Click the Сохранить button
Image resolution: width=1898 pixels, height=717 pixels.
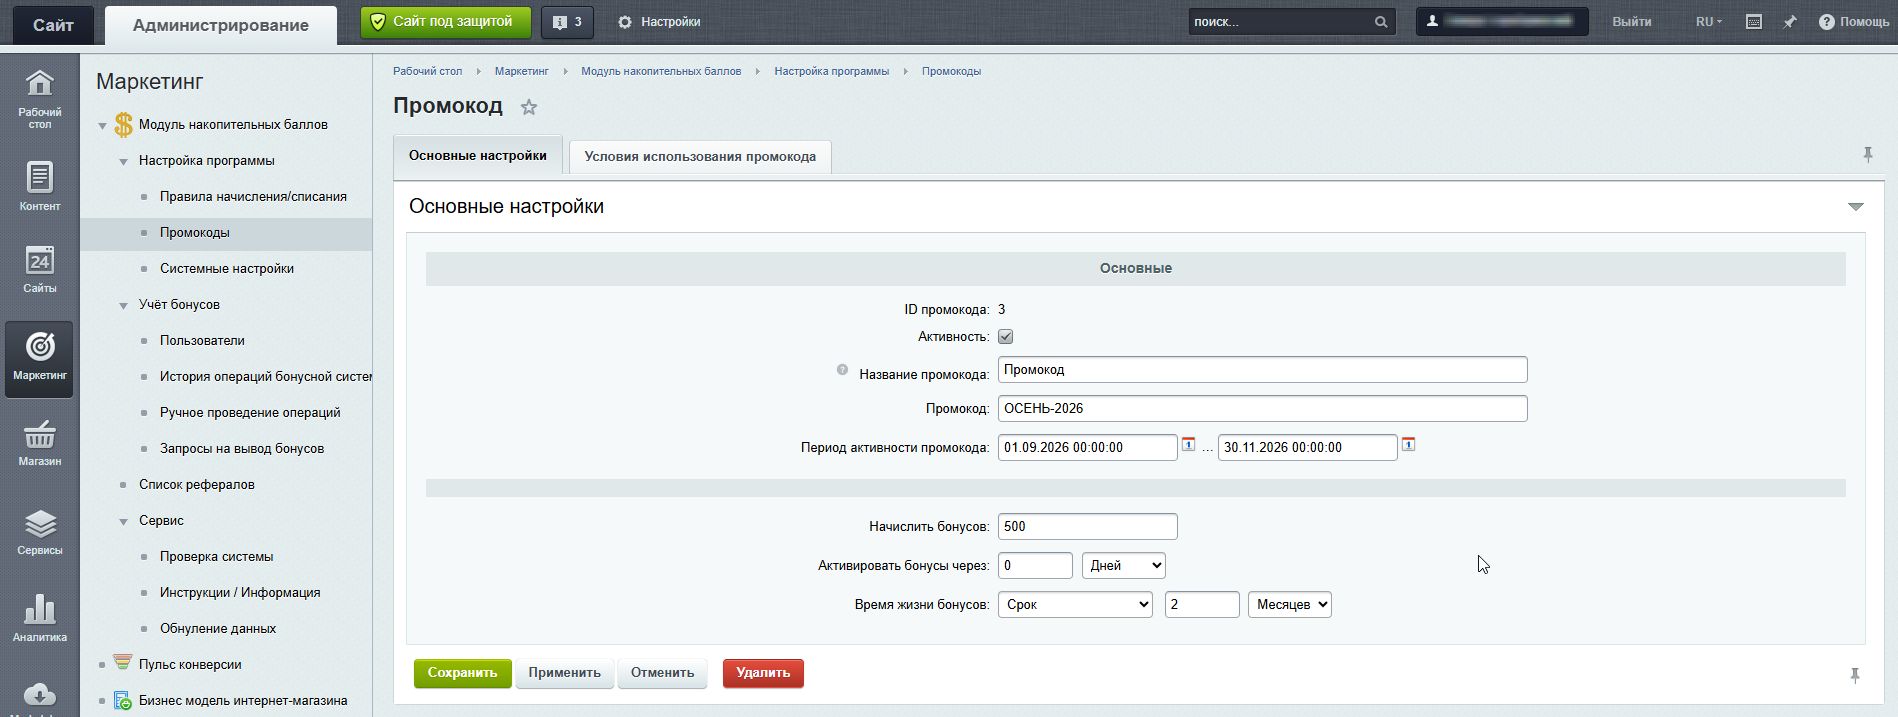tap(463, 673)
